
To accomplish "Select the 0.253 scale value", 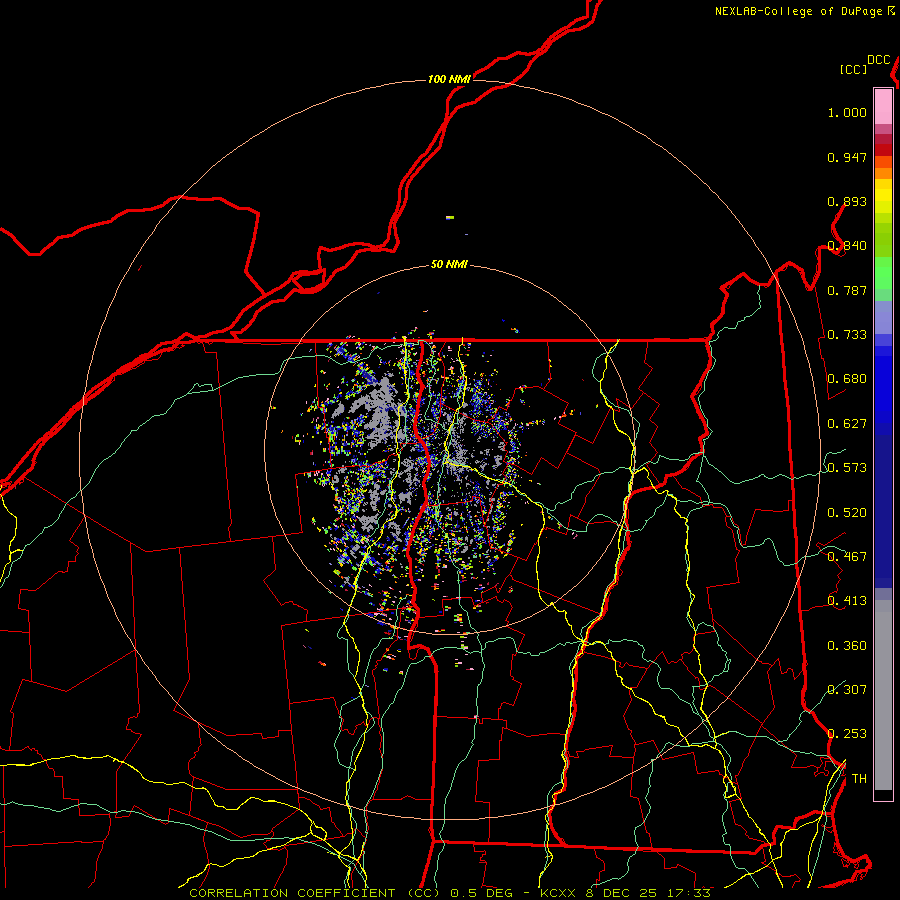I will 847,734.
